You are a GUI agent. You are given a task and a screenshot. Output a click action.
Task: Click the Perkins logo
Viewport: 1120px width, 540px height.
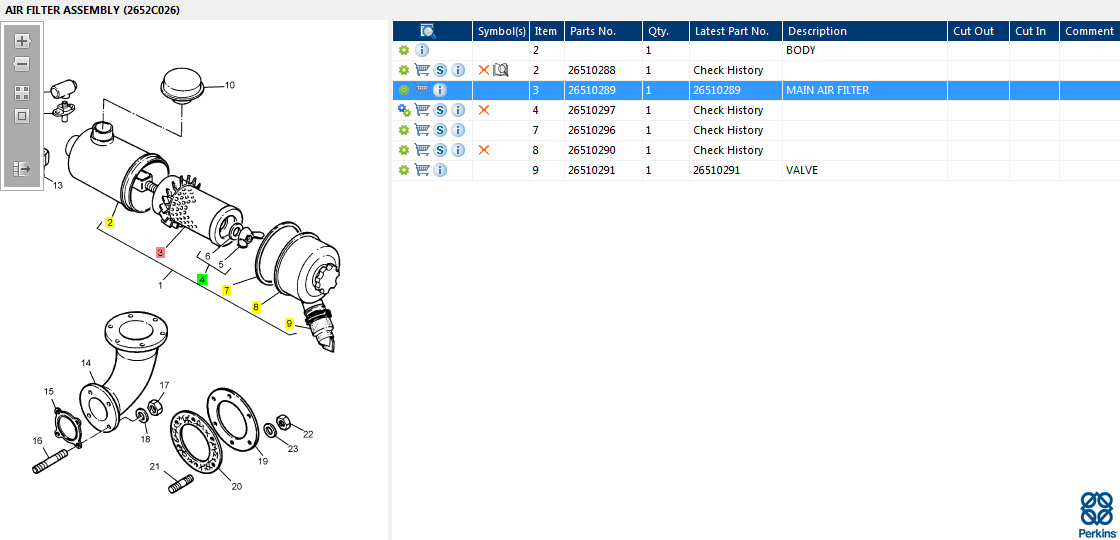(1096, 514)
